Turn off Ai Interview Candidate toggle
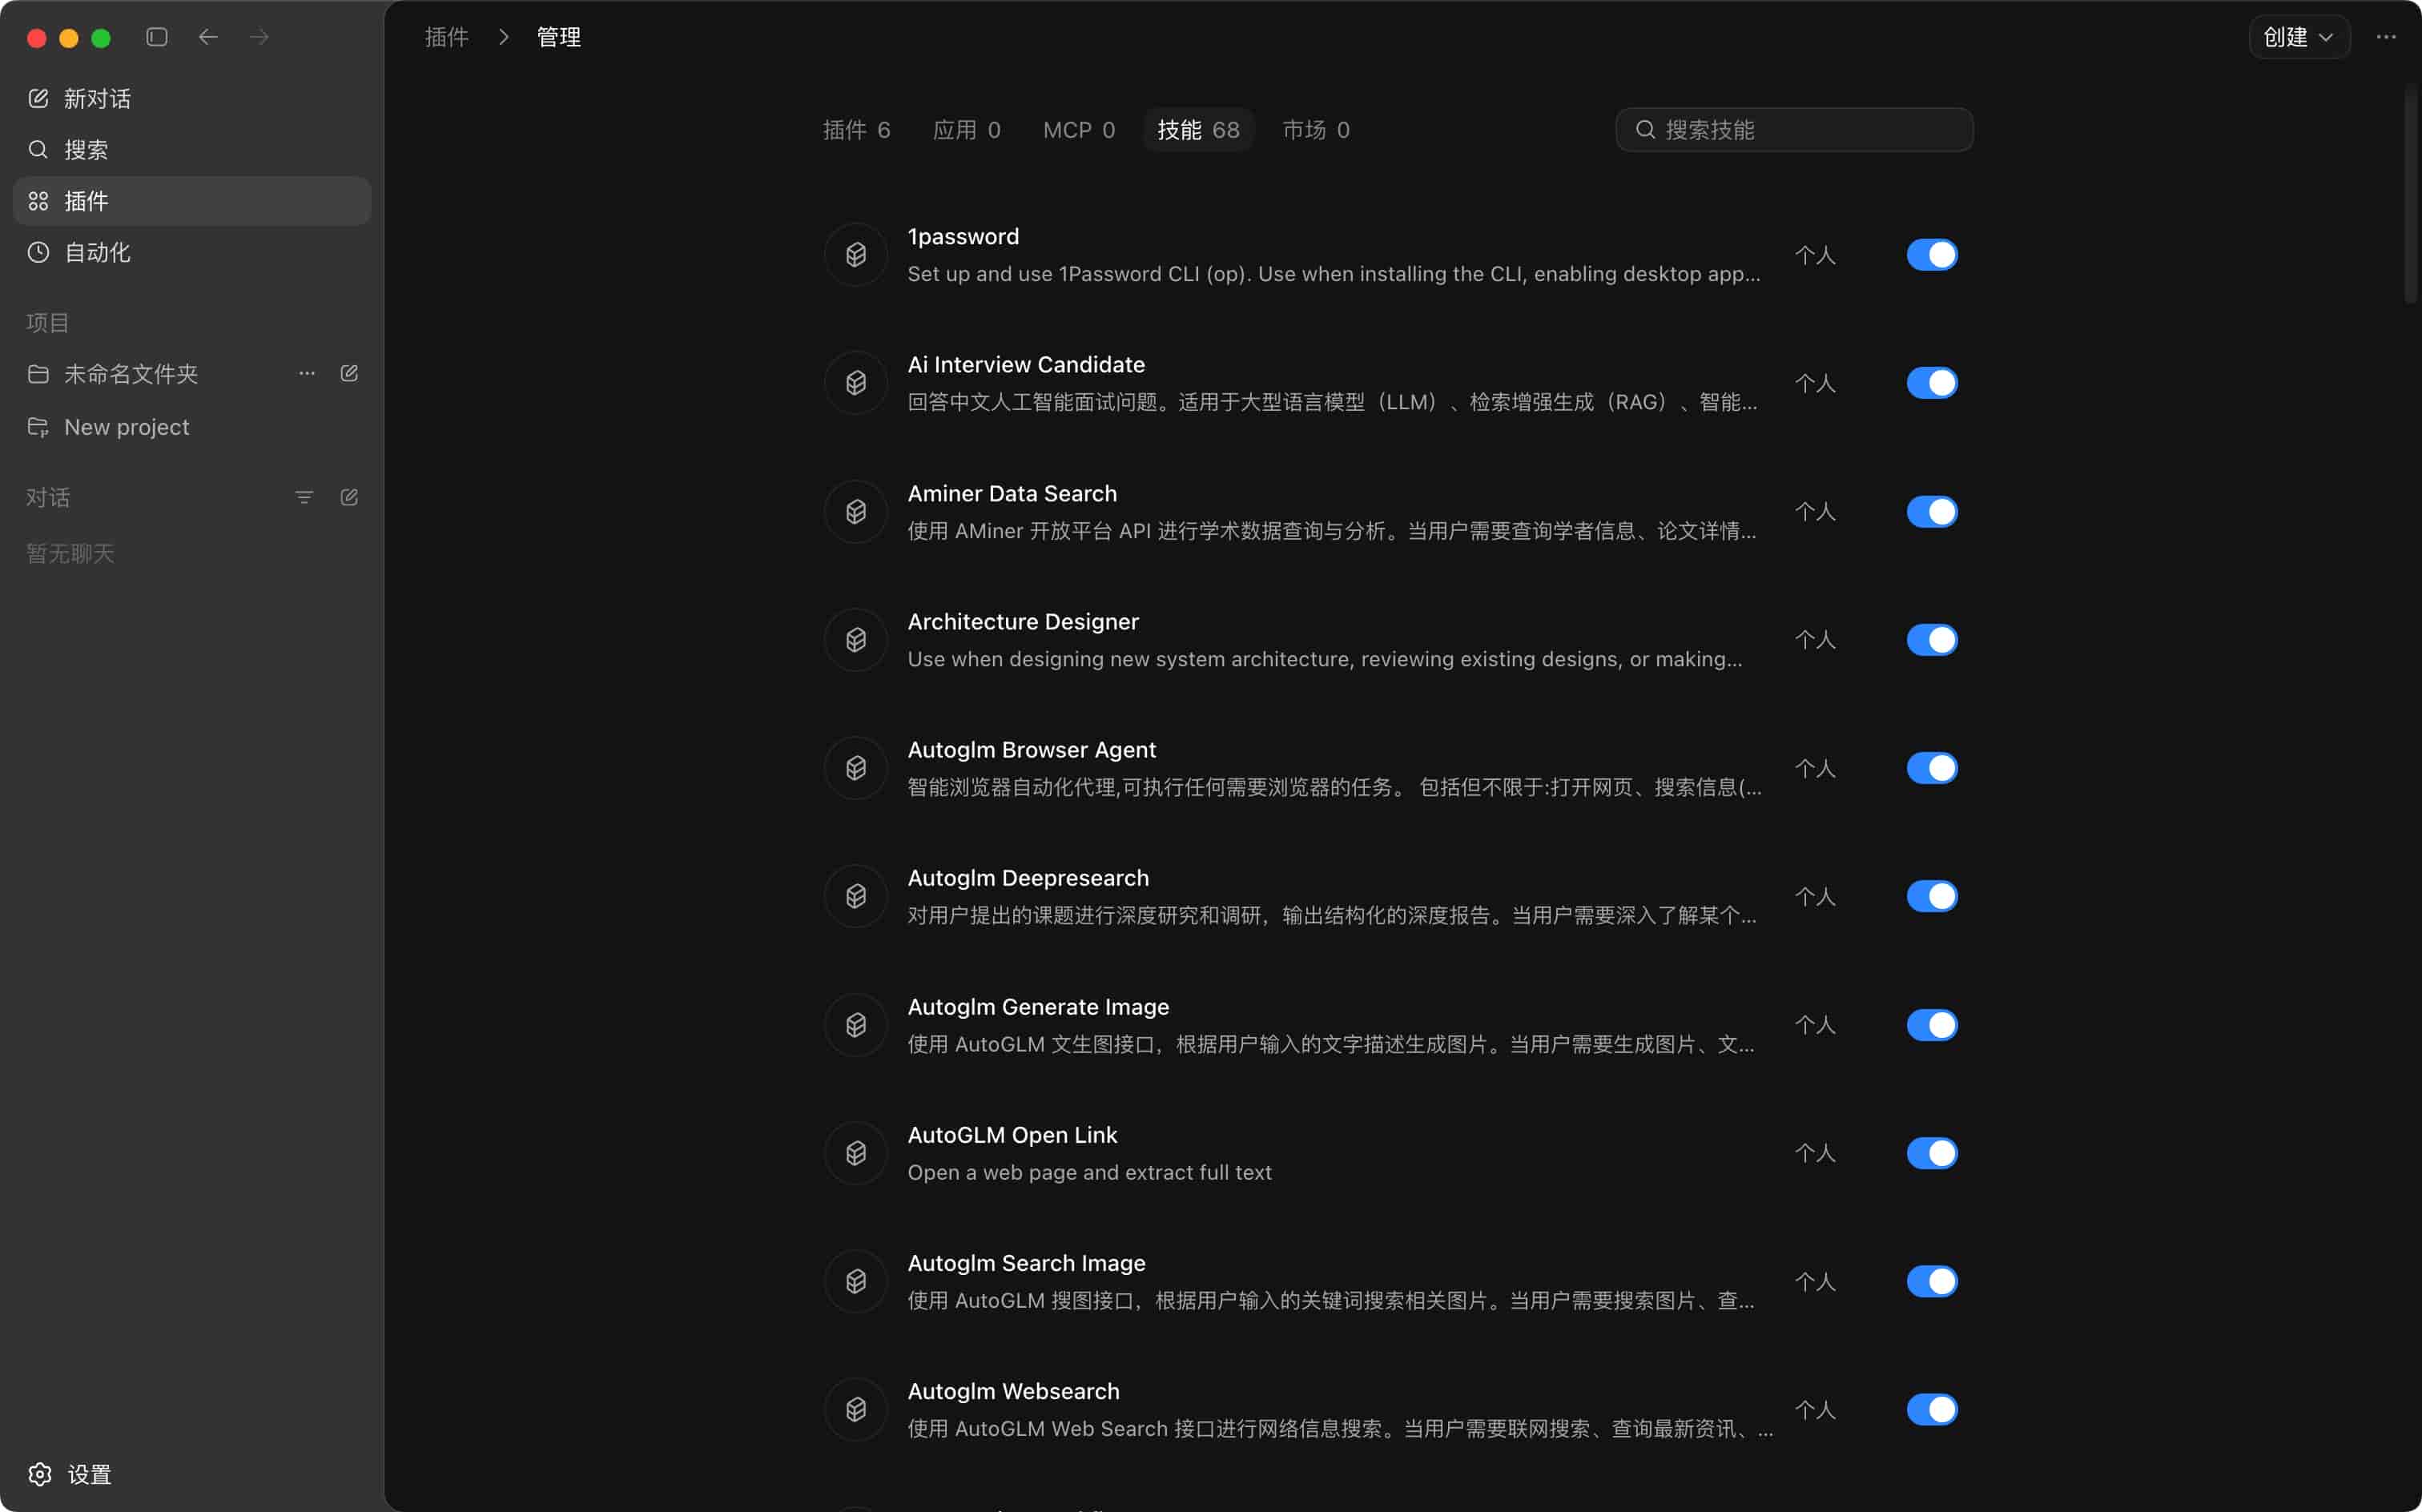 (1932, 383)
